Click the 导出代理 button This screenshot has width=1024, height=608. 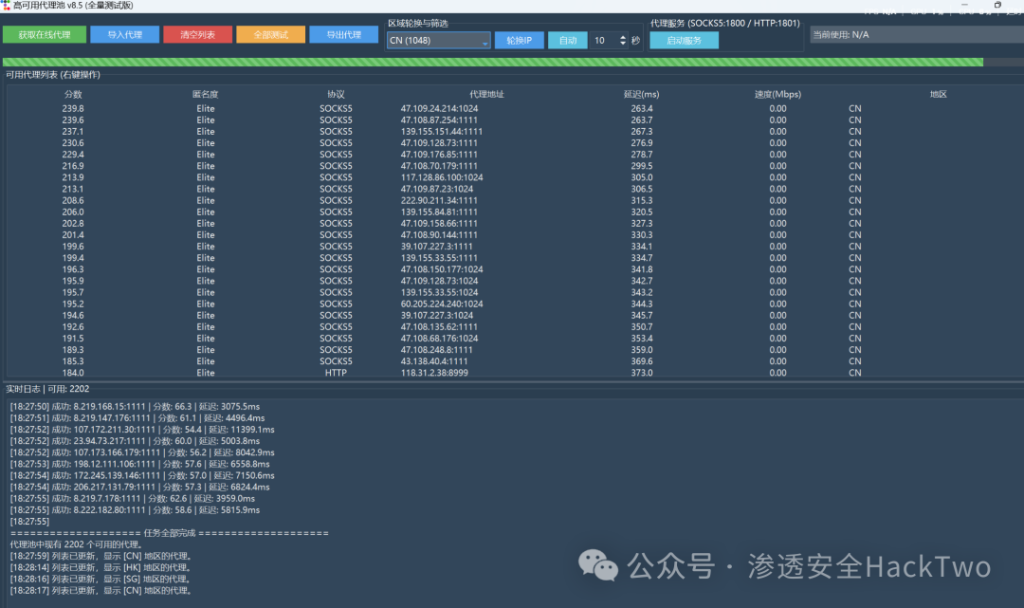click(336, 35)
